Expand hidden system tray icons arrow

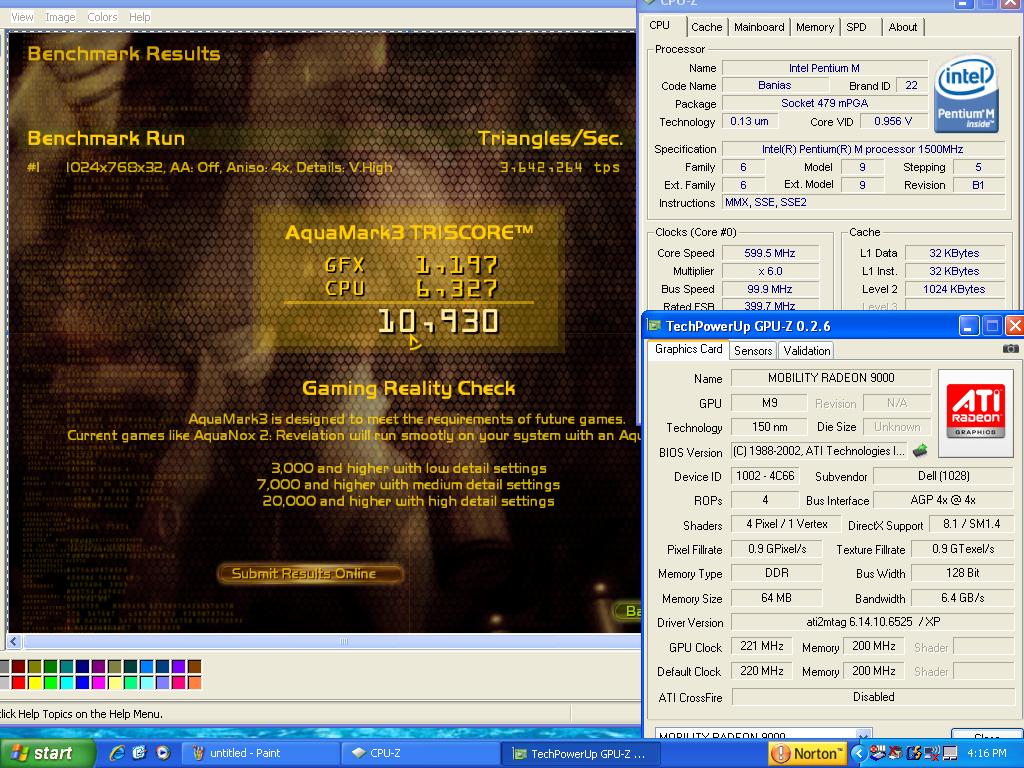tap(858, 754)
